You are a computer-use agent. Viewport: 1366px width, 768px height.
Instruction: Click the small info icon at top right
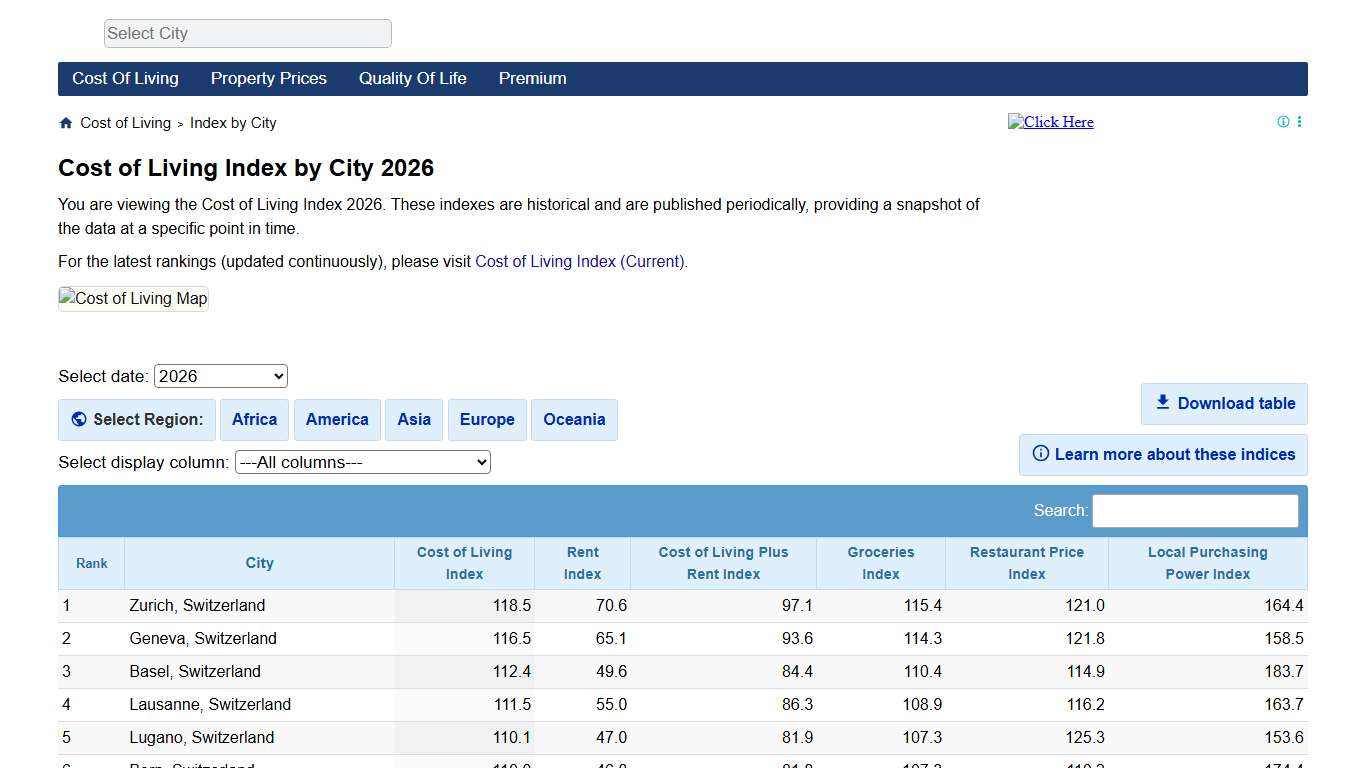tap(1283, 121)
